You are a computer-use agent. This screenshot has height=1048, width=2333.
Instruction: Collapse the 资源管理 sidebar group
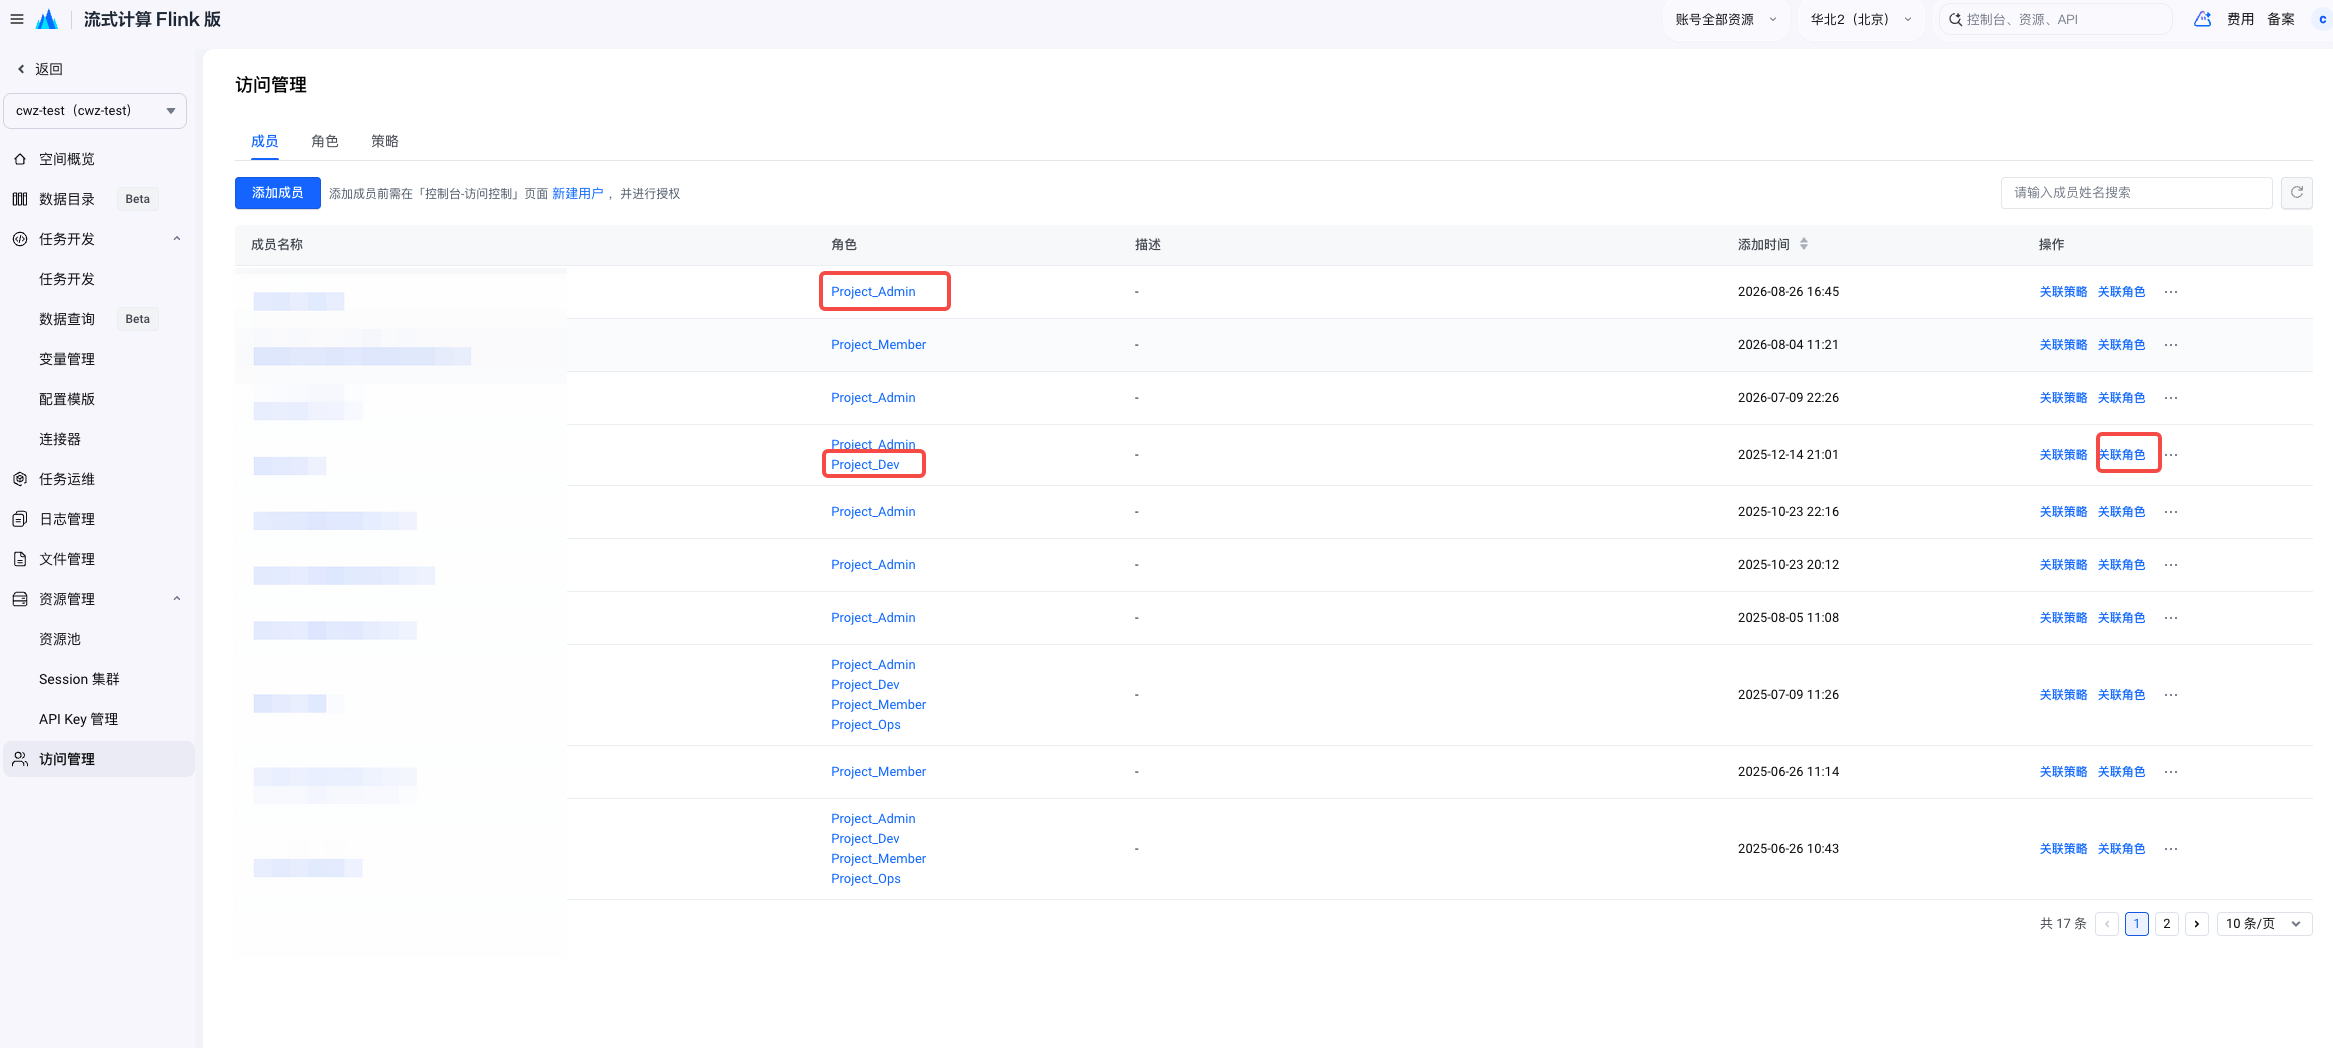tap(177, 599)
